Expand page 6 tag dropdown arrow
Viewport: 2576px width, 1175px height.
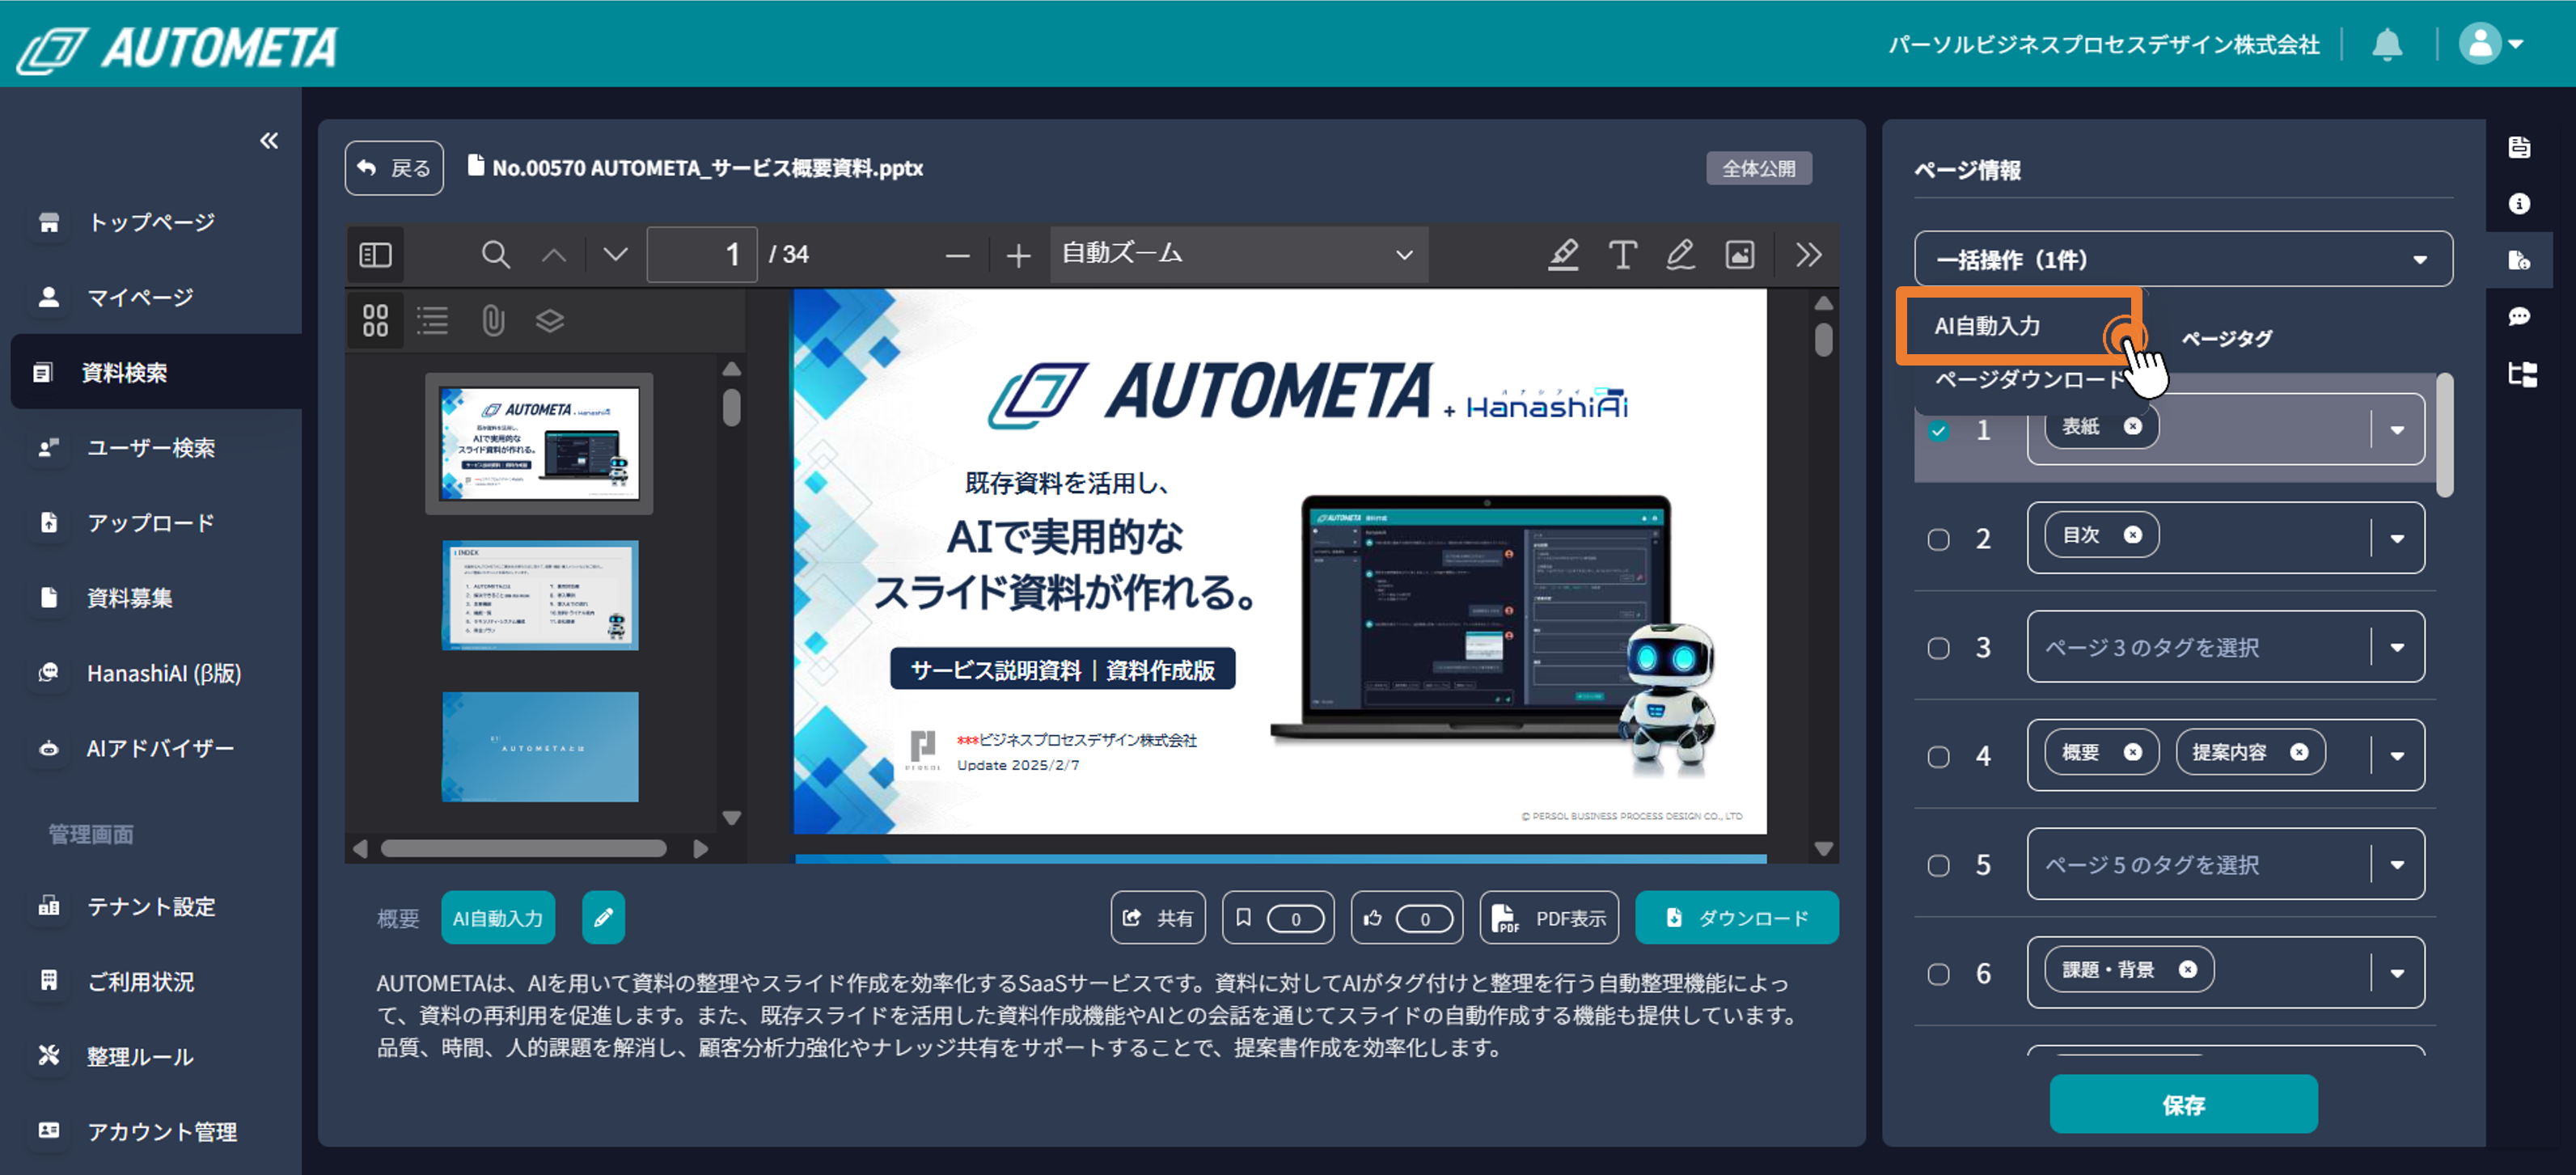coord(2397,973)
